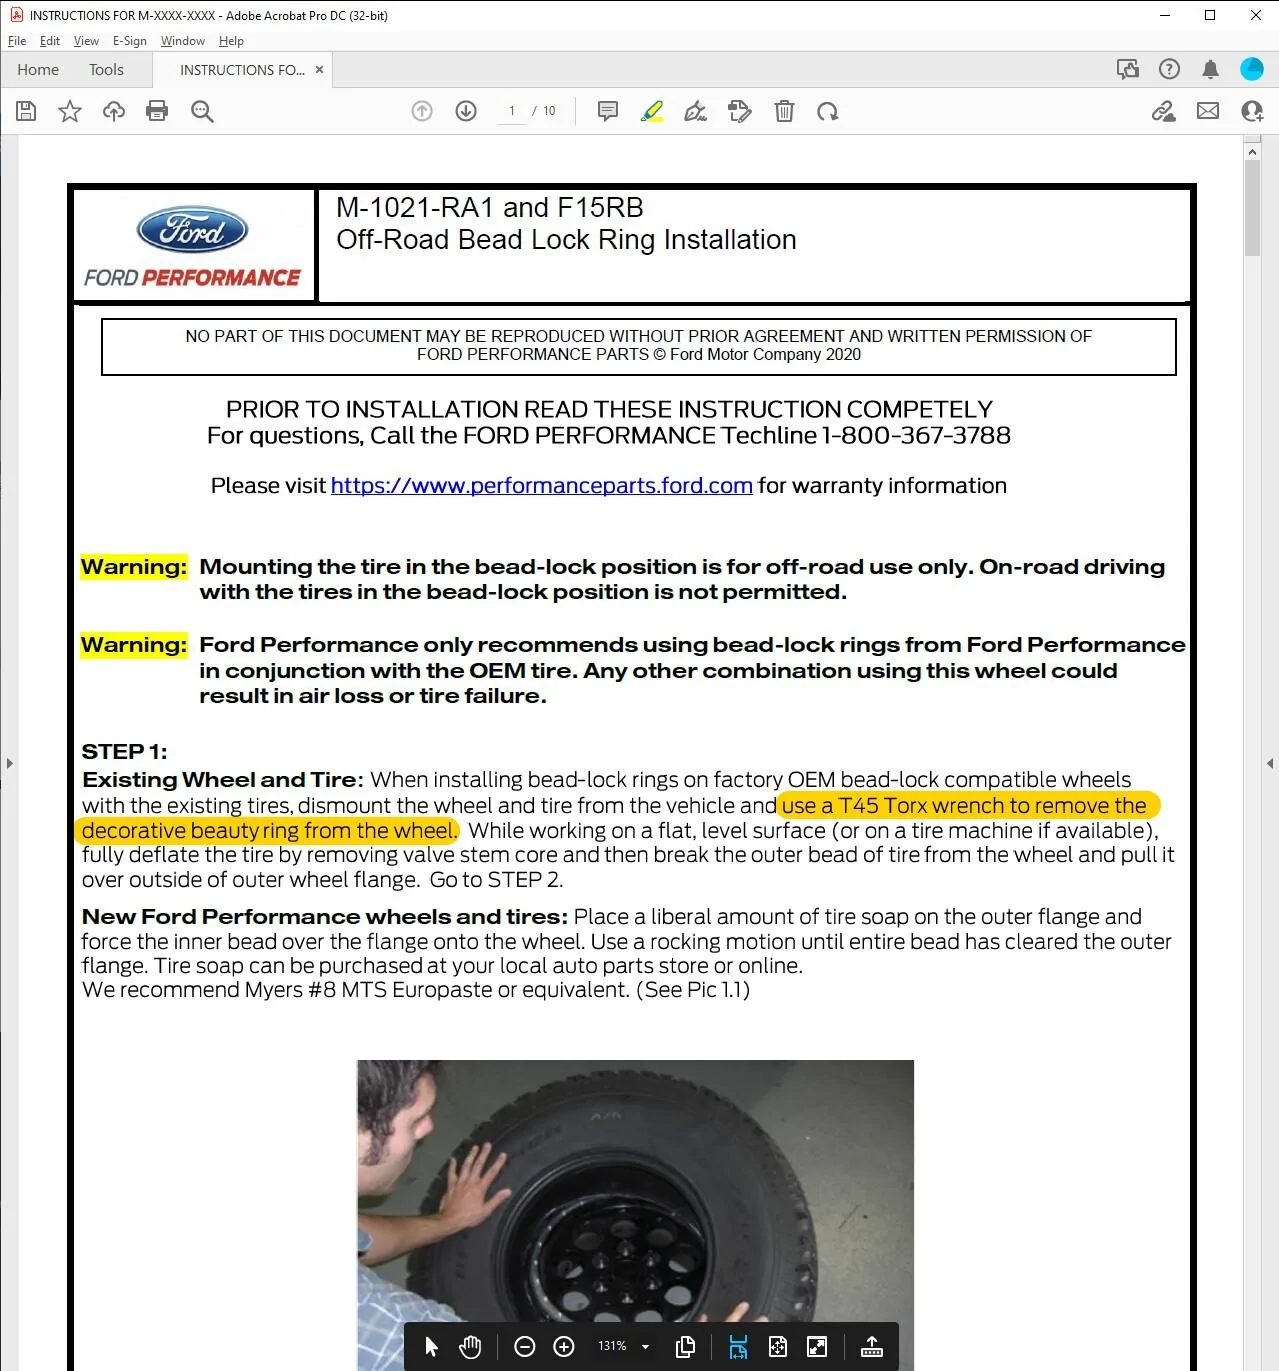Viewport: 1279px width, 1371px height.
Task: Rotate the page clockwise
Action: point(827,111)
